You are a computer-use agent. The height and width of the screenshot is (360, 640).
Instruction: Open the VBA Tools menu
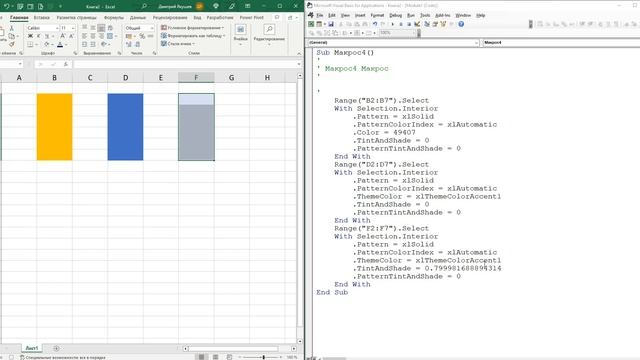[x=425, y=15]
